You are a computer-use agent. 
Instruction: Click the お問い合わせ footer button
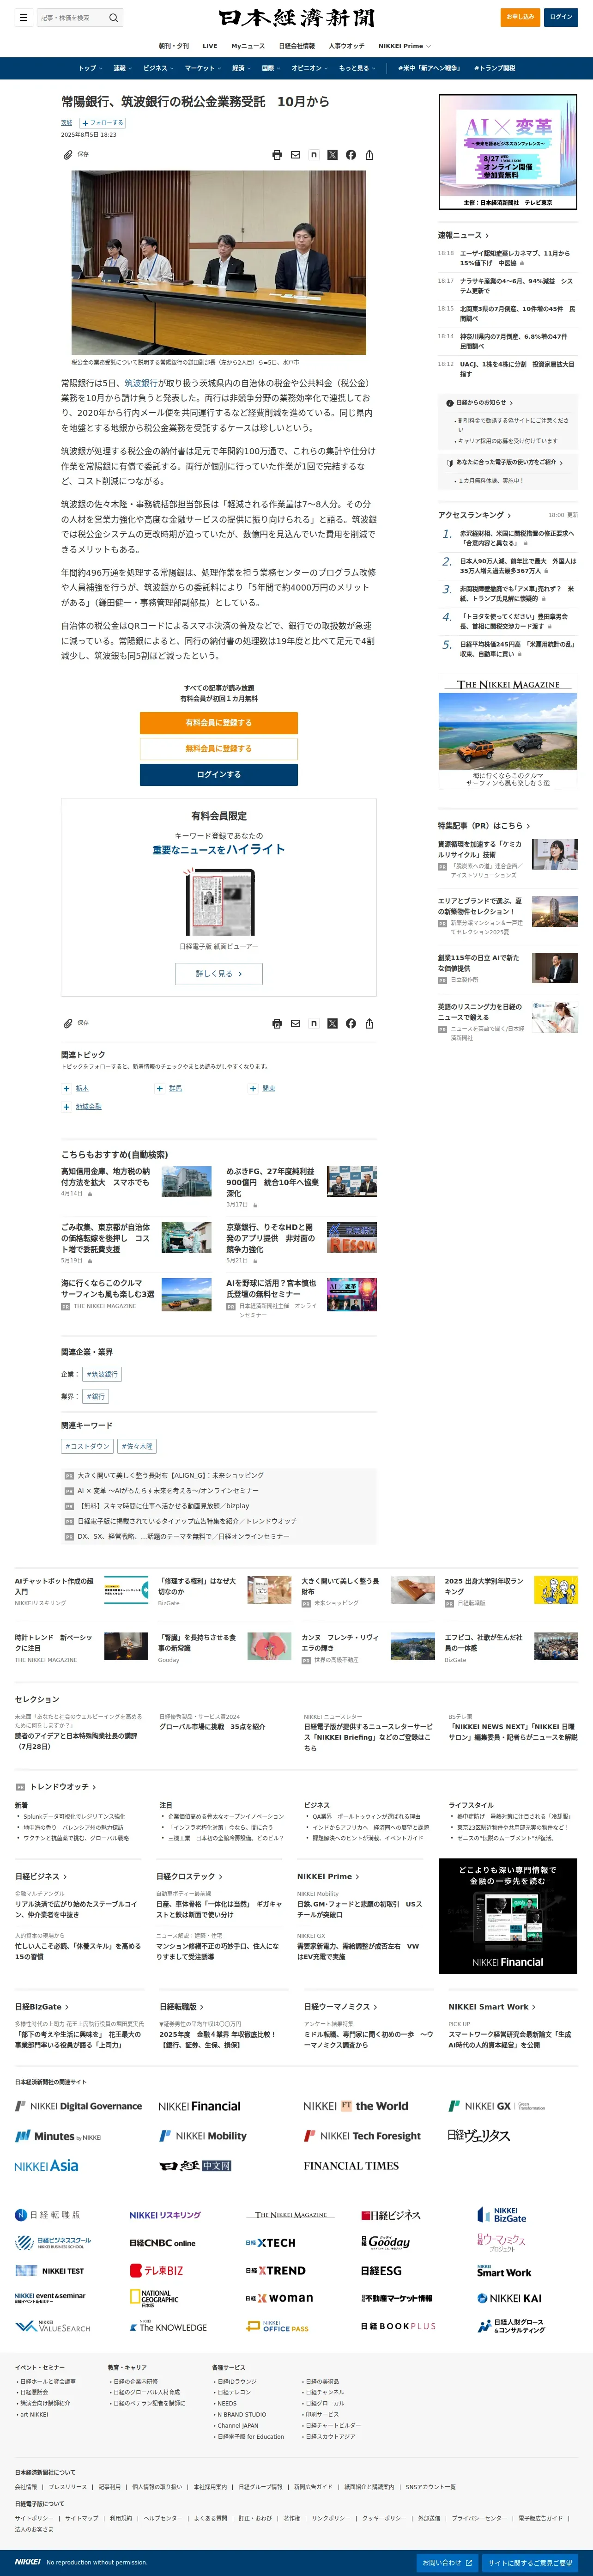coord(447,2563)
